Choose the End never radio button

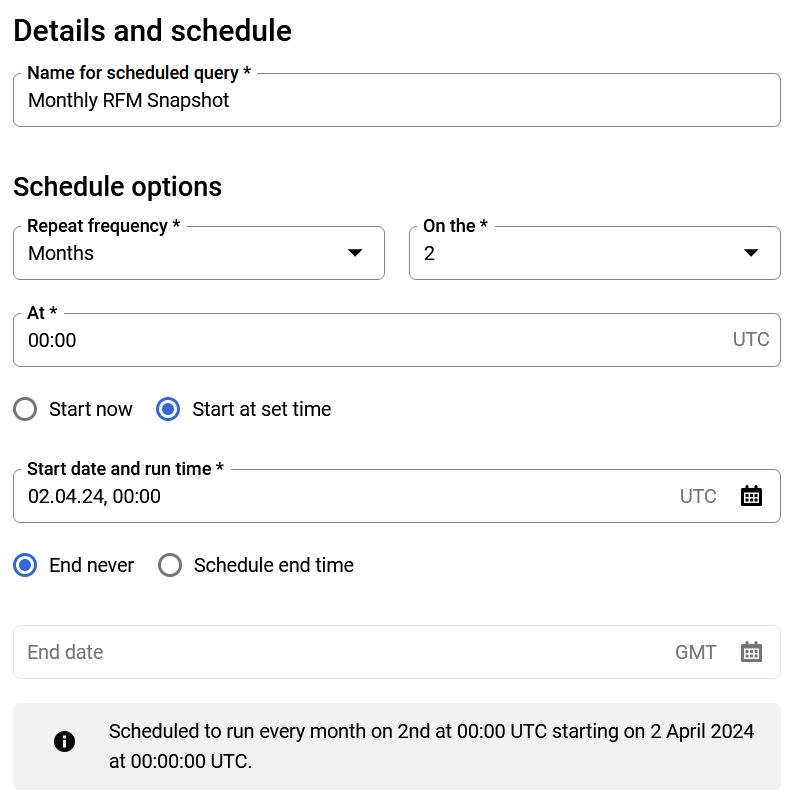click(26, 565)
